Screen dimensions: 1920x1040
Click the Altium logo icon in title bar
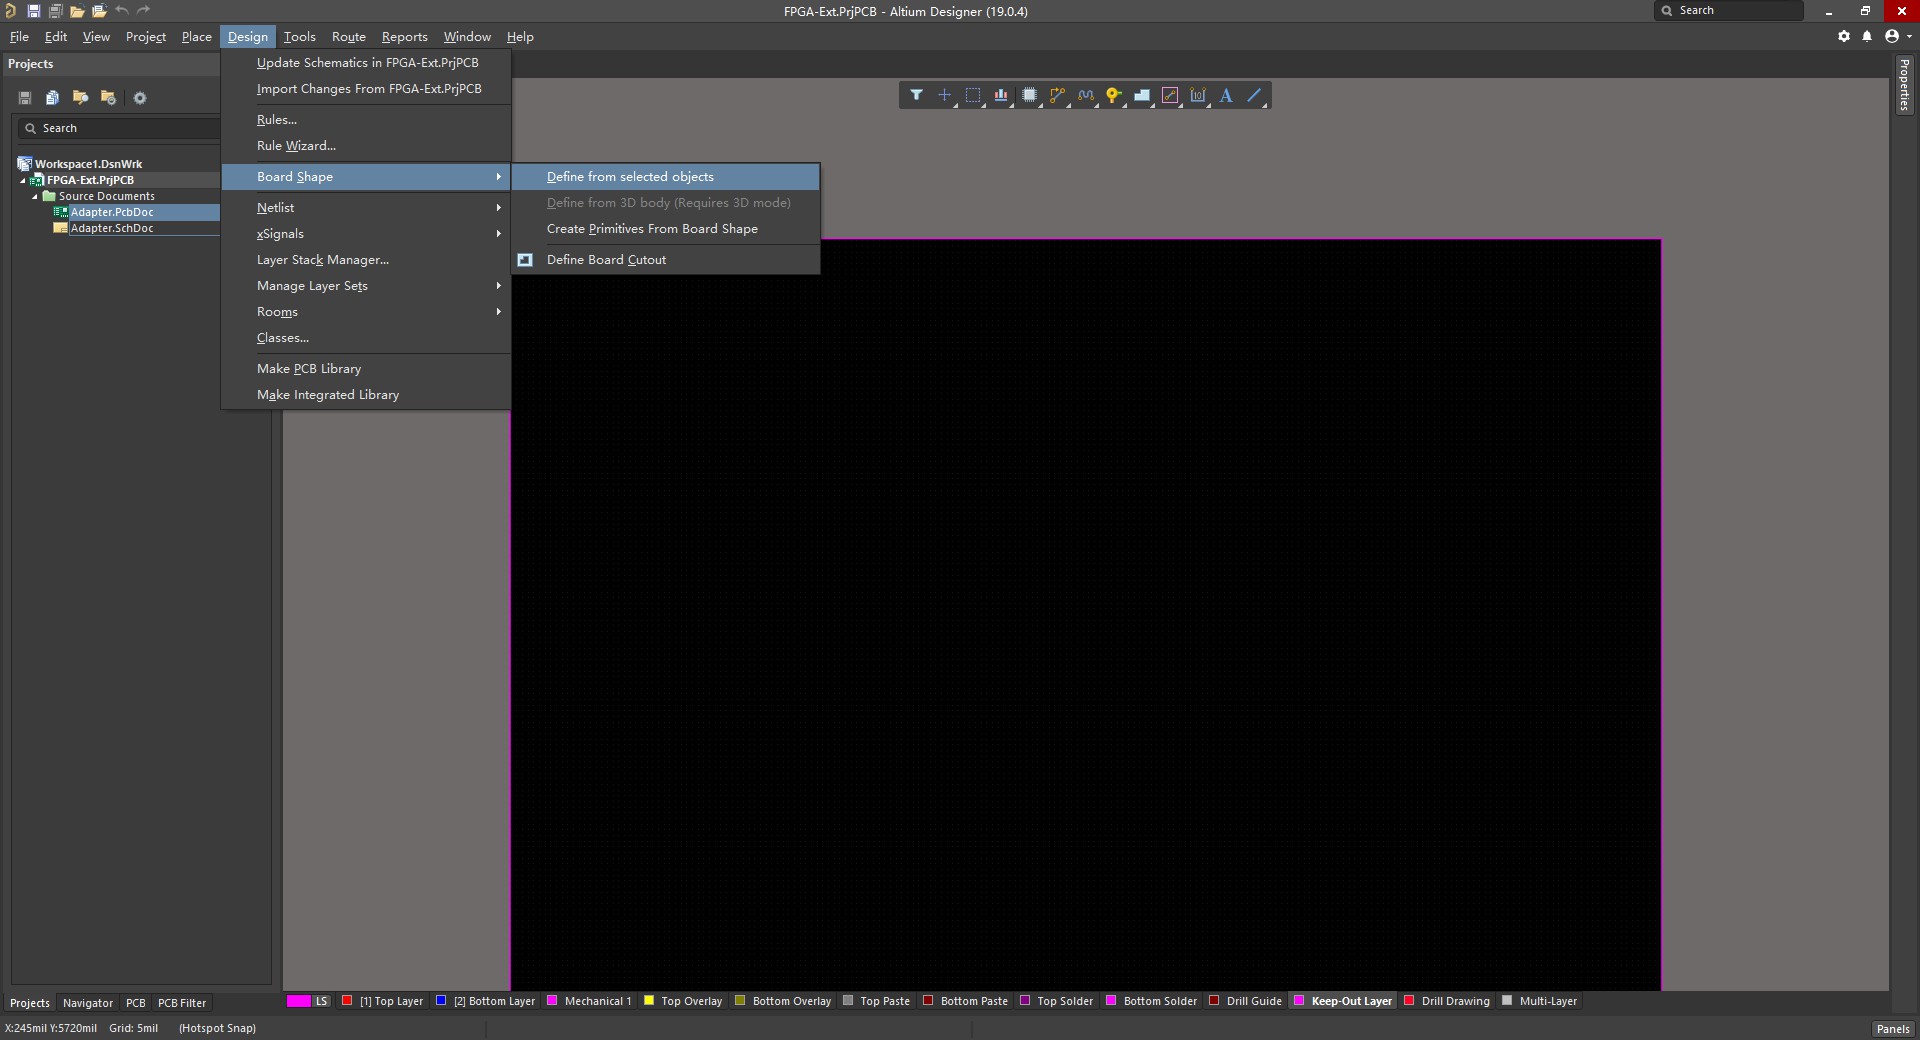pyautogui.click(x=11, y=11)
